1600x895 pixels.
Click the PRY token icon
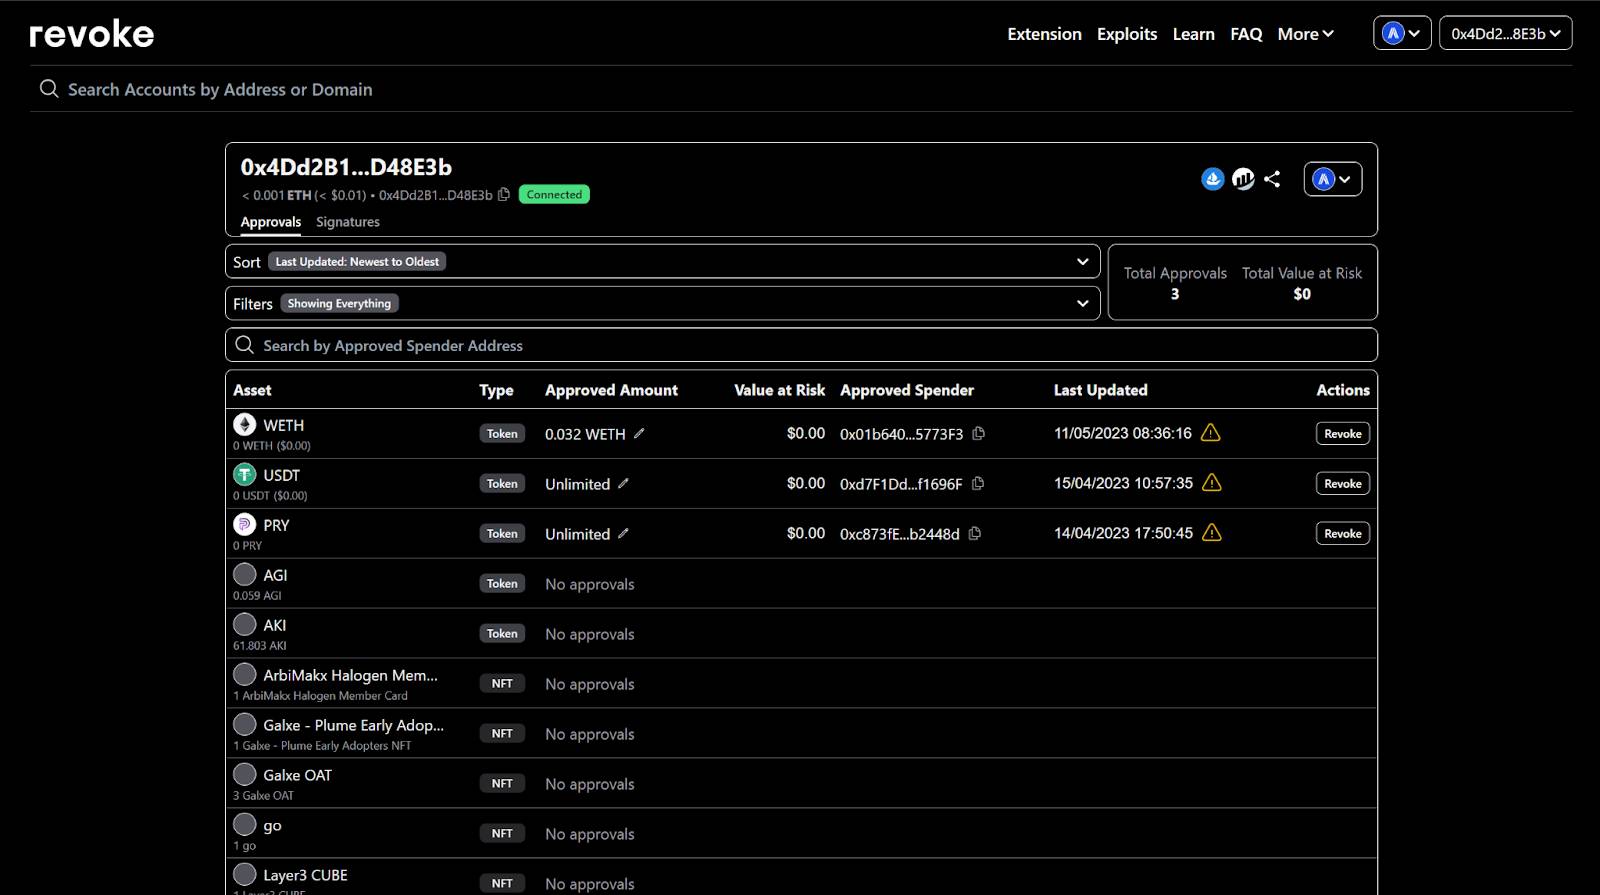[x=245, y=524]
